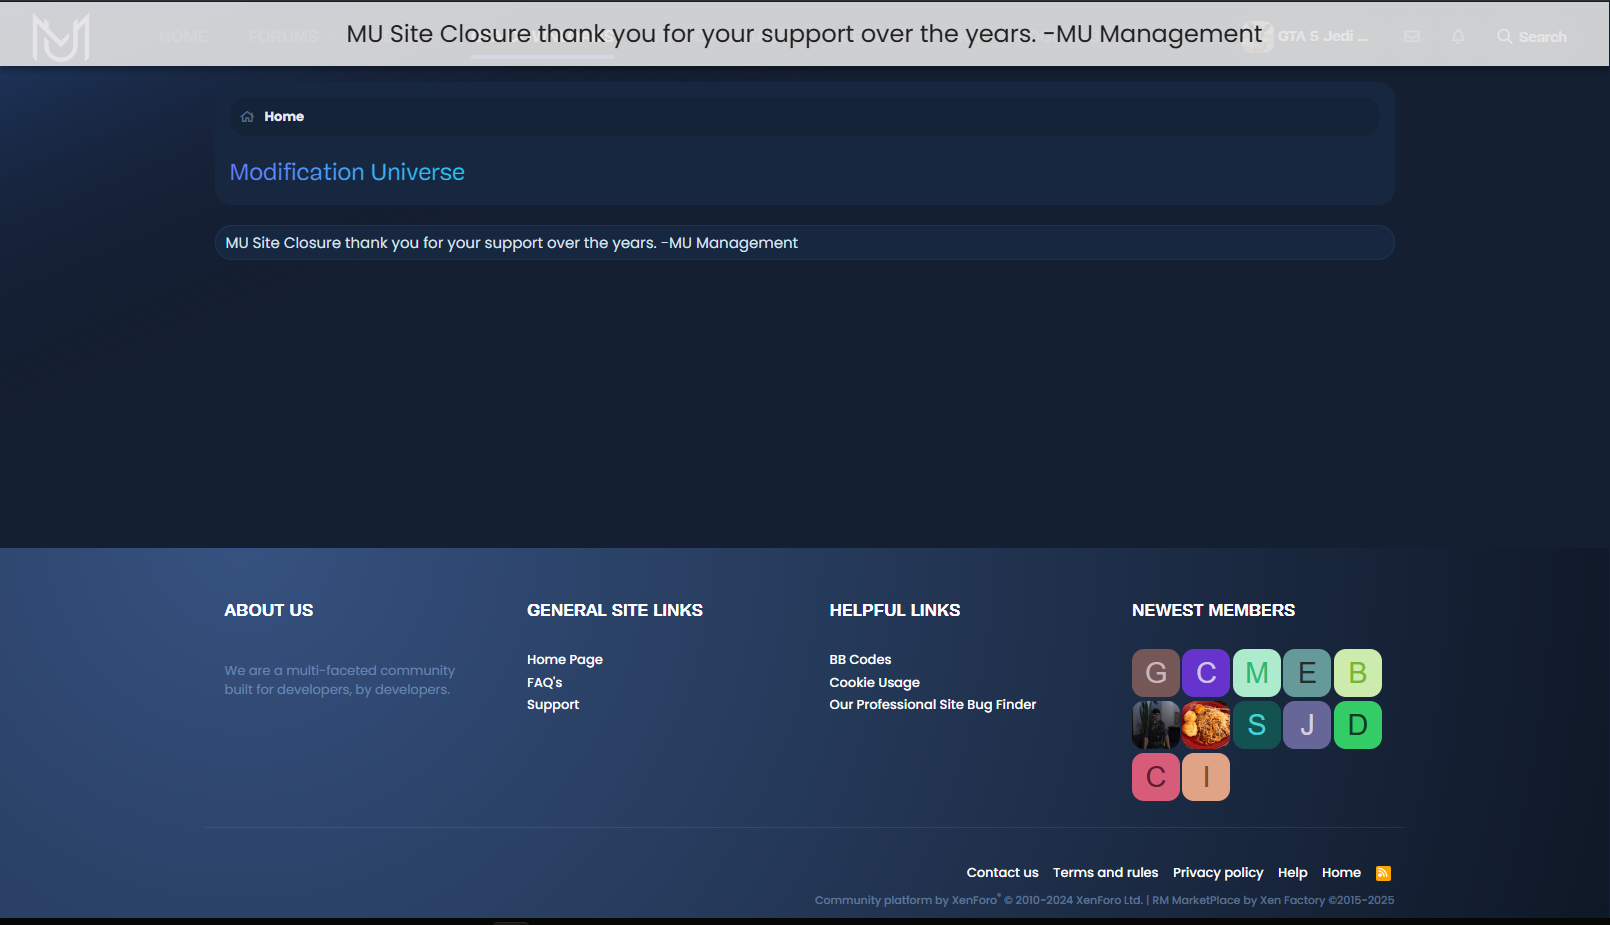Open the RSS feed icon
The width and height of the screenshot is (1610, 925).
click(x=1383, y=873)
